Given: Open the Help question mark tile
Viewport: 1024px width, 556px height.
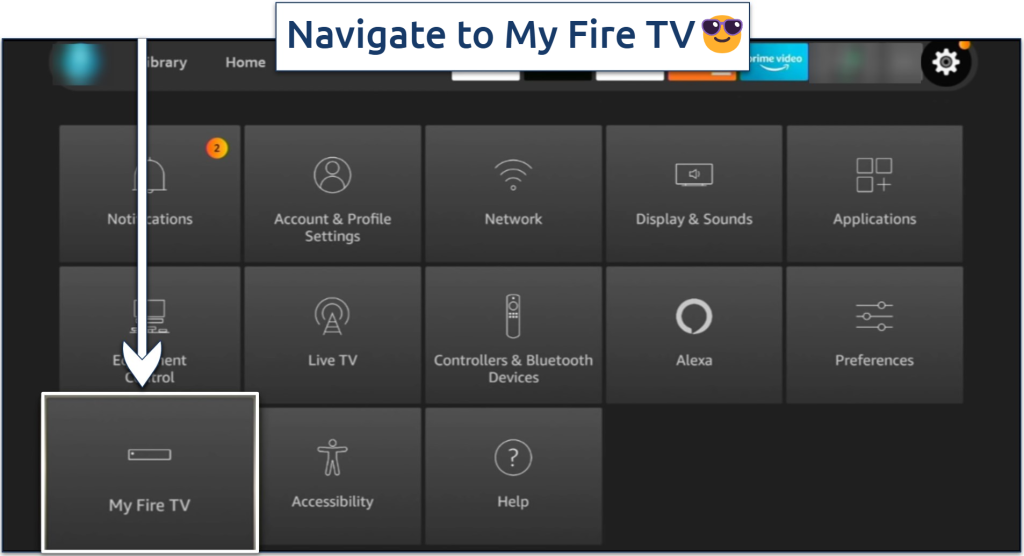Looking at the screenshot, I should [x=513, y=476].
